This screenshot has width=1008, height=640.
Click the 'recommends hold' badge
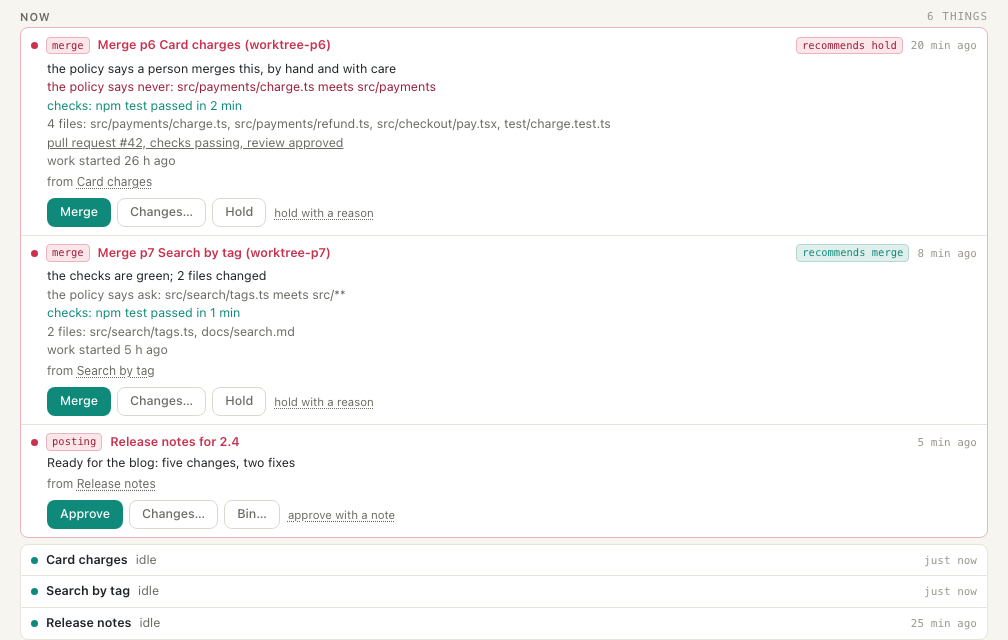tap(849, 46)
